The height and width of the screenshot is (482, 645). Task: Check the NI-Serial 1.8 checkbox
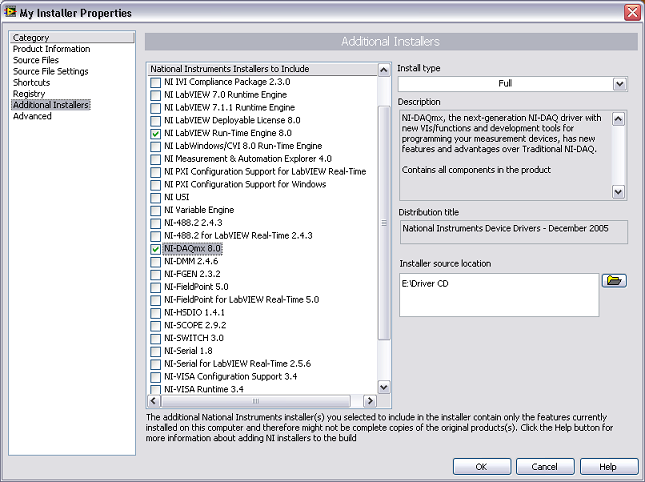[x=155, y=351]
